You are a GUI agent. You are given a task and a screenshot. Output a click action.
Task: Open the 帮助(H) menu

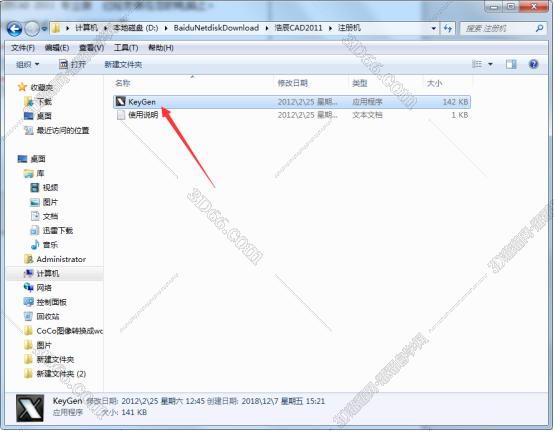click(161, 47)
